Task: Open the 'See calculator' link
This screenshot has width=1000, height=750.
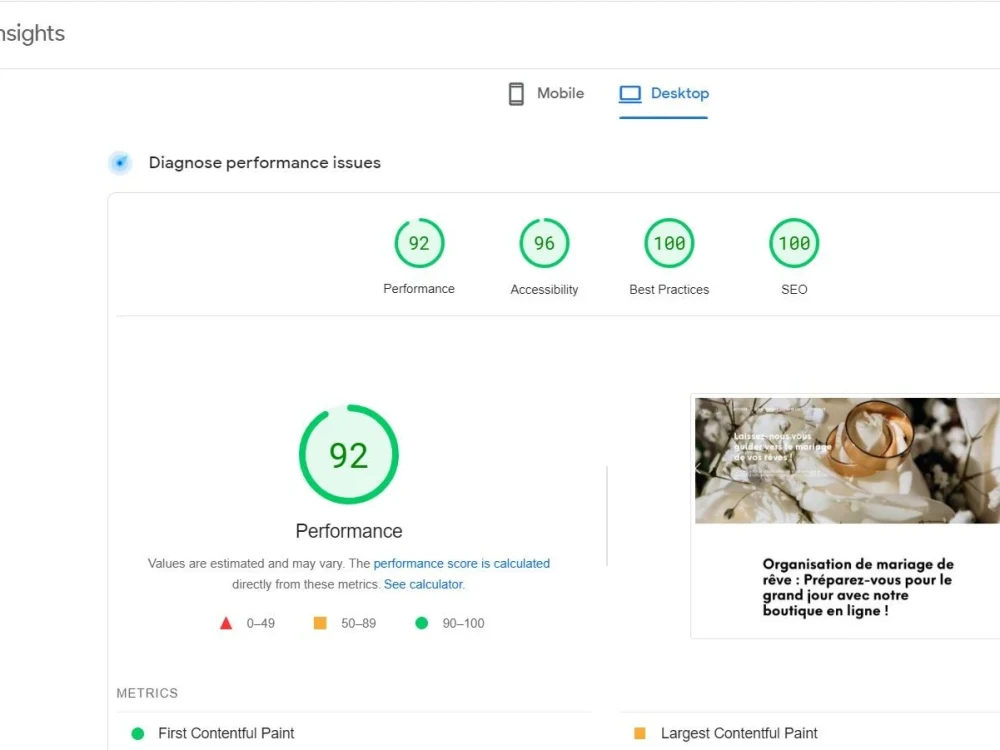Action: (423, 584)
